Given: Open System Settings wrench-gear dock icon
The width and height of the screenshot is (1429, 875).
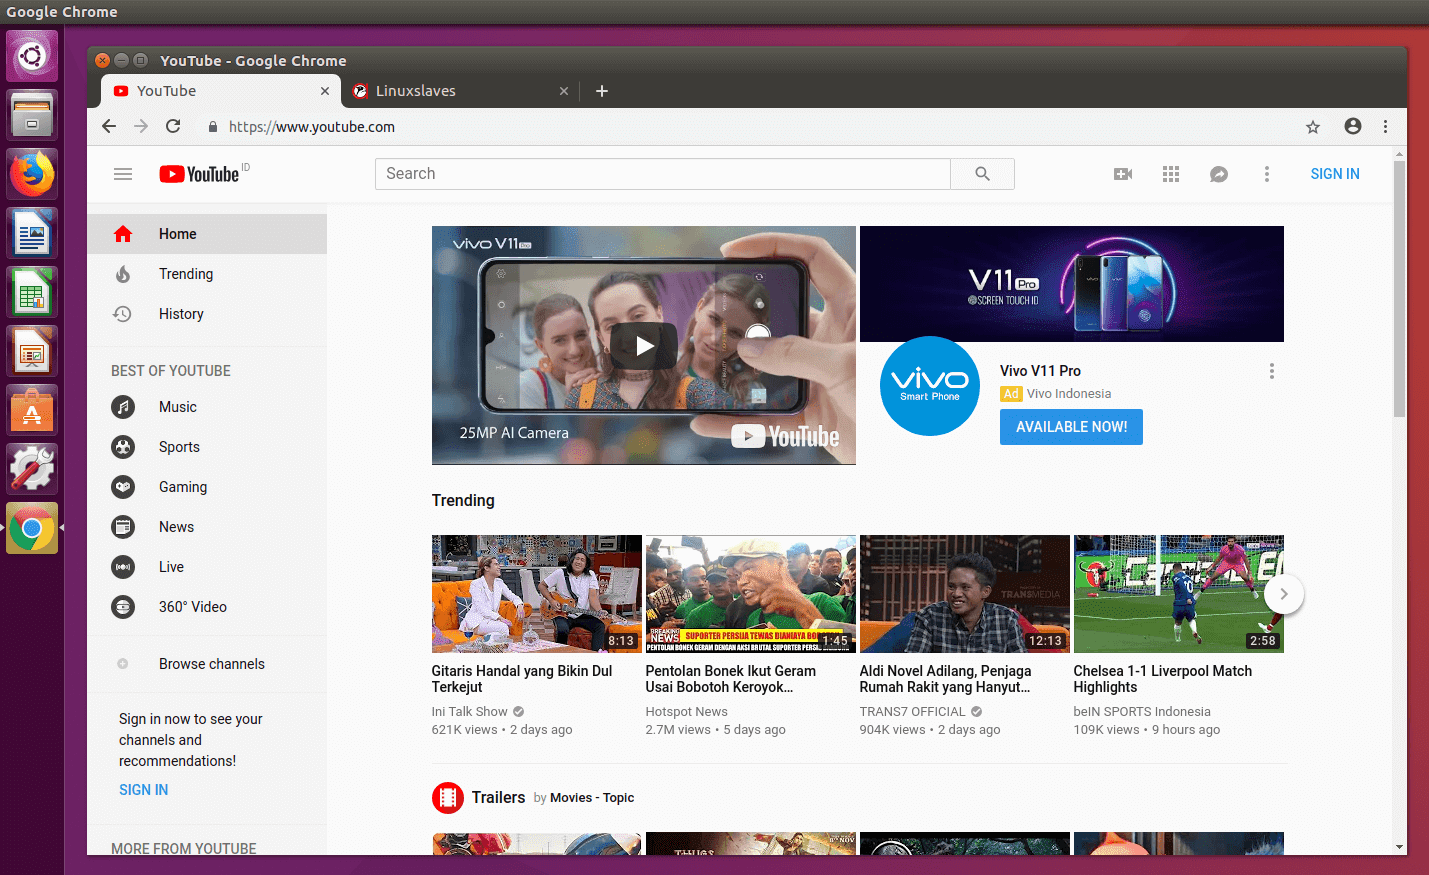Looking at the screenshot, I should [x=32, y=469].
